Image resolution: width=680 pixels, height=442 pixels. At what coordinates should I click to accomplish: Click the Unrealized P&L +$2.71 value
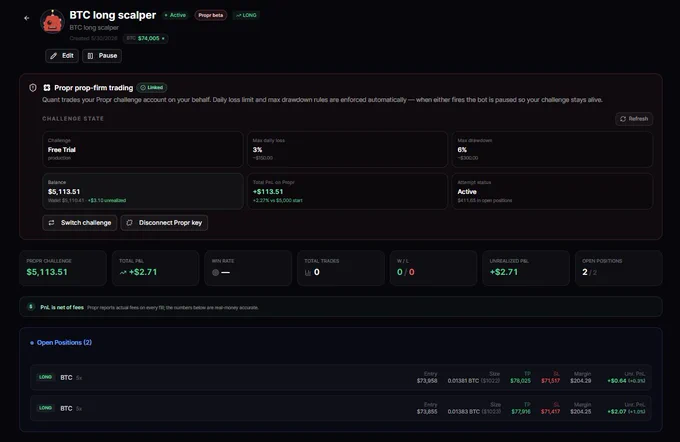[x=504, y=272]
